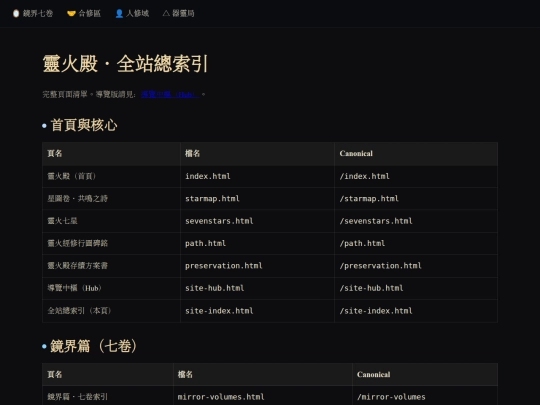Screen dimensions: 540x405
Task: Click the 靈火殿．全站總索引 page title
Action: click(125, 64)
